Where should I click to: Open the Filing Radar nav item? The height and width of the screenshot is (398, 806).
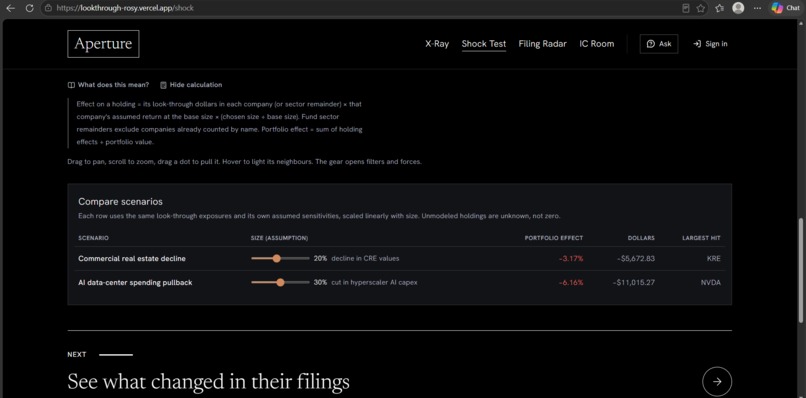click(x=542, y=44)
